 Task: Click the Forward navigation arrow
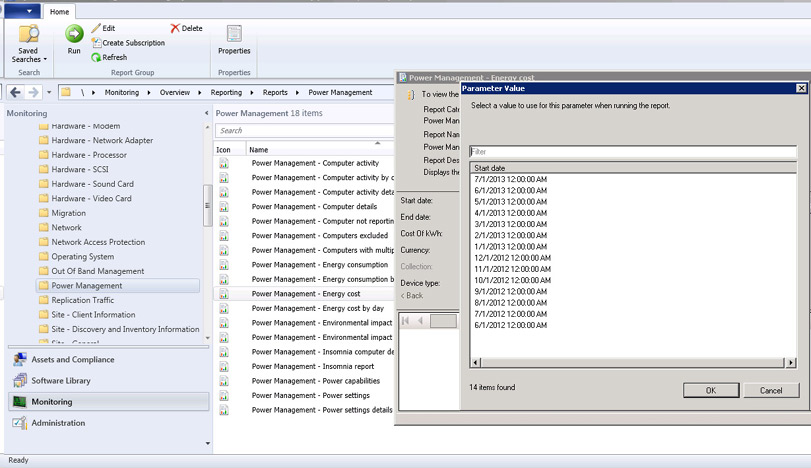33,93
